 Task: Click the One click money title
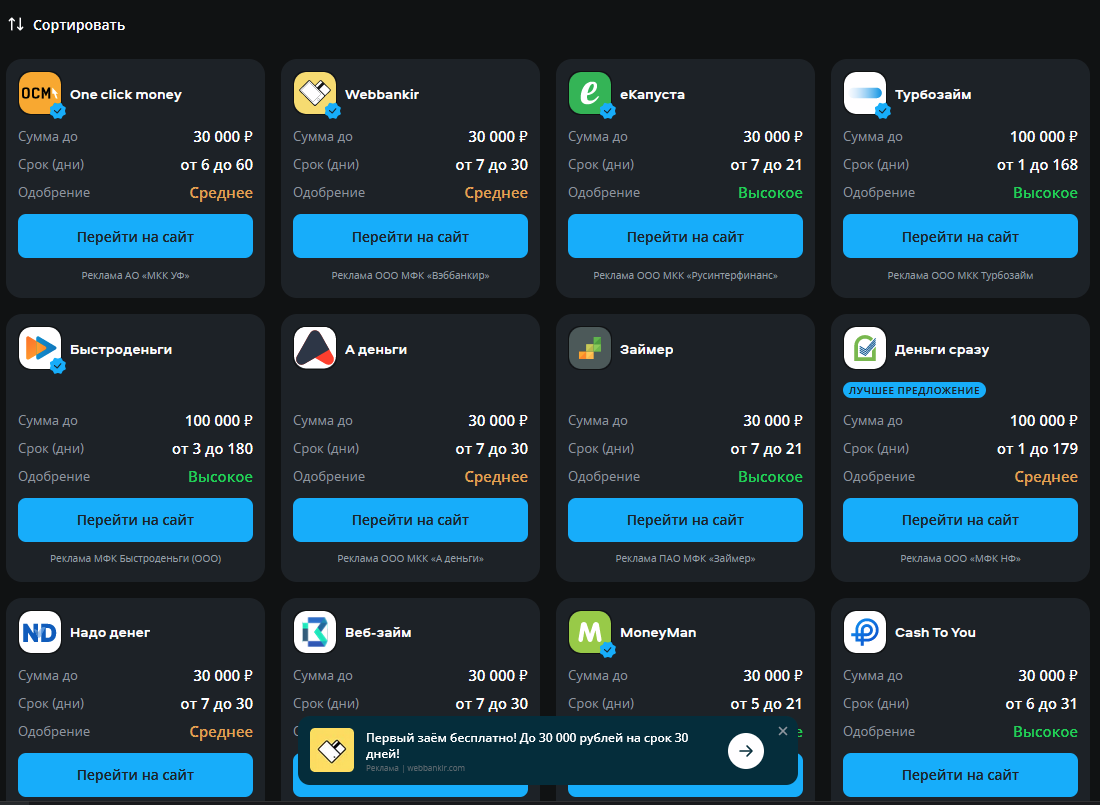126,94
